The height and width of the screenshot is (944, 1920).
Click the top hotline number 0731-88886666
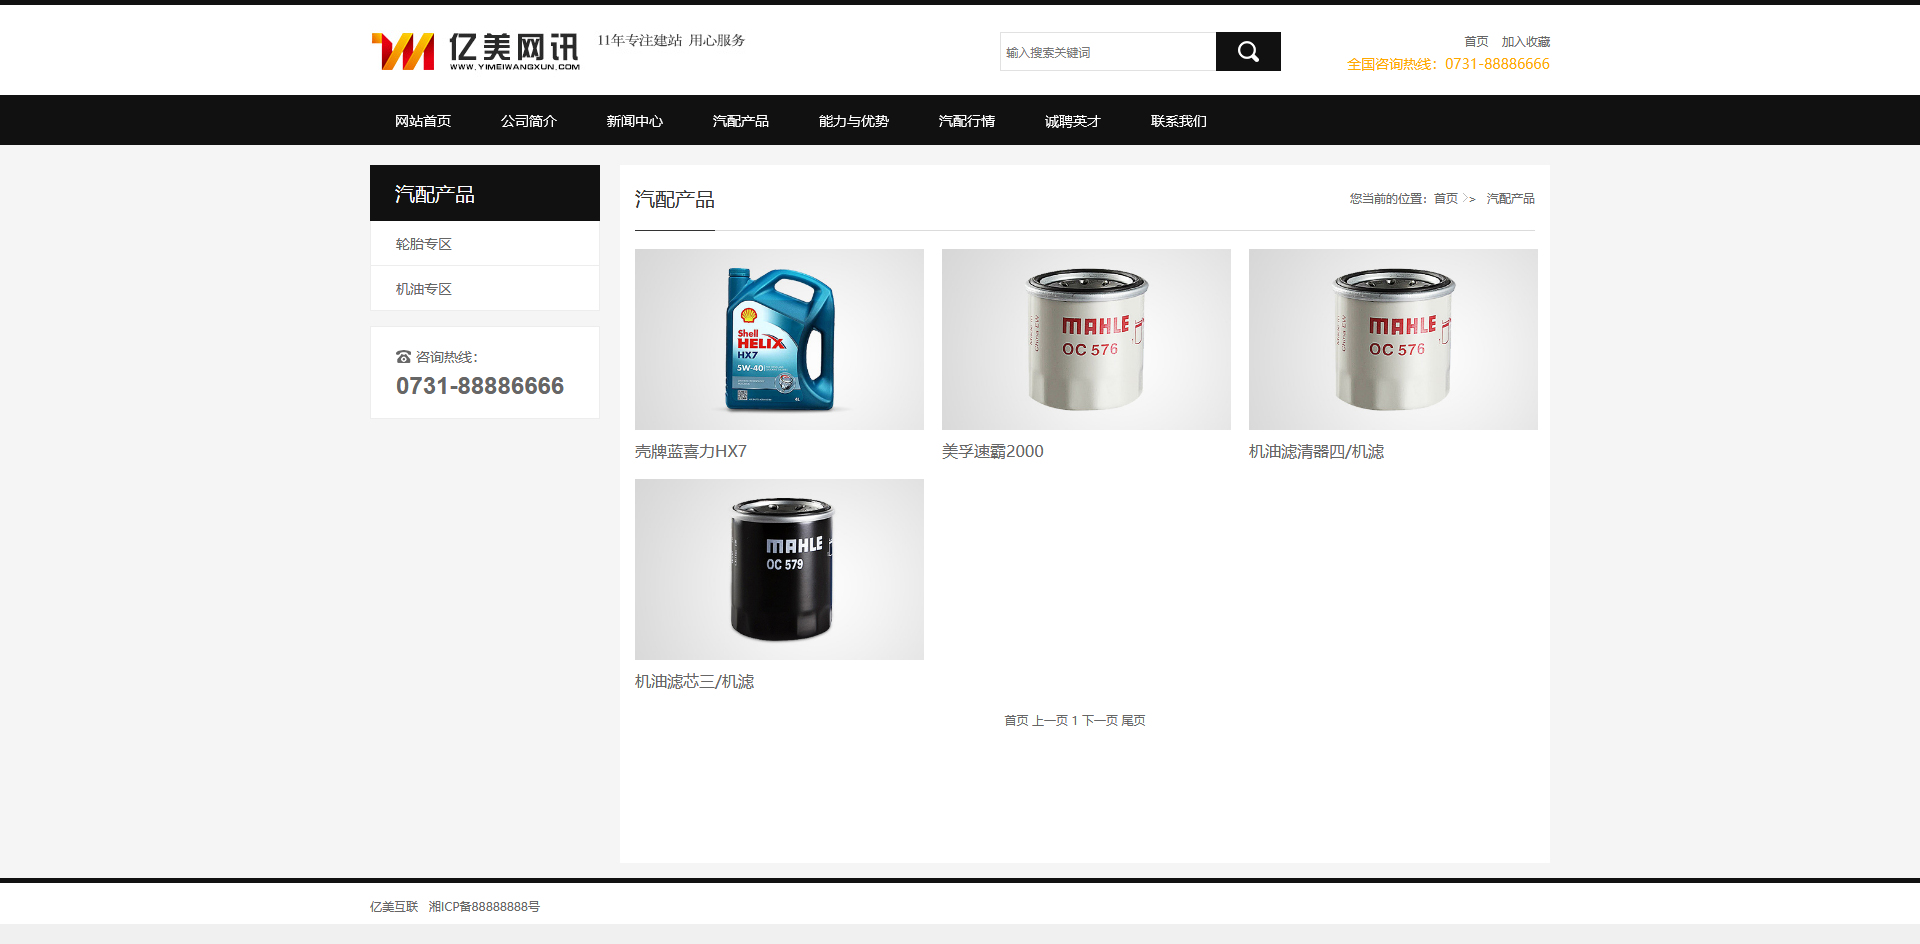[1497, 64]
